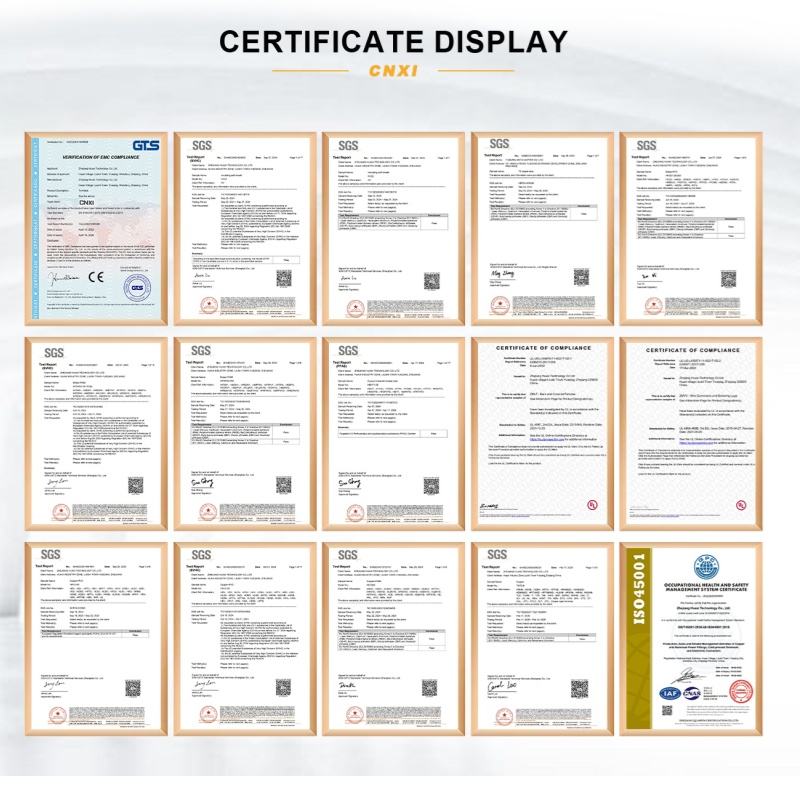Click the CE mark on the GTS certificate
The image size is (800, 800).
(x=96, y=277)
